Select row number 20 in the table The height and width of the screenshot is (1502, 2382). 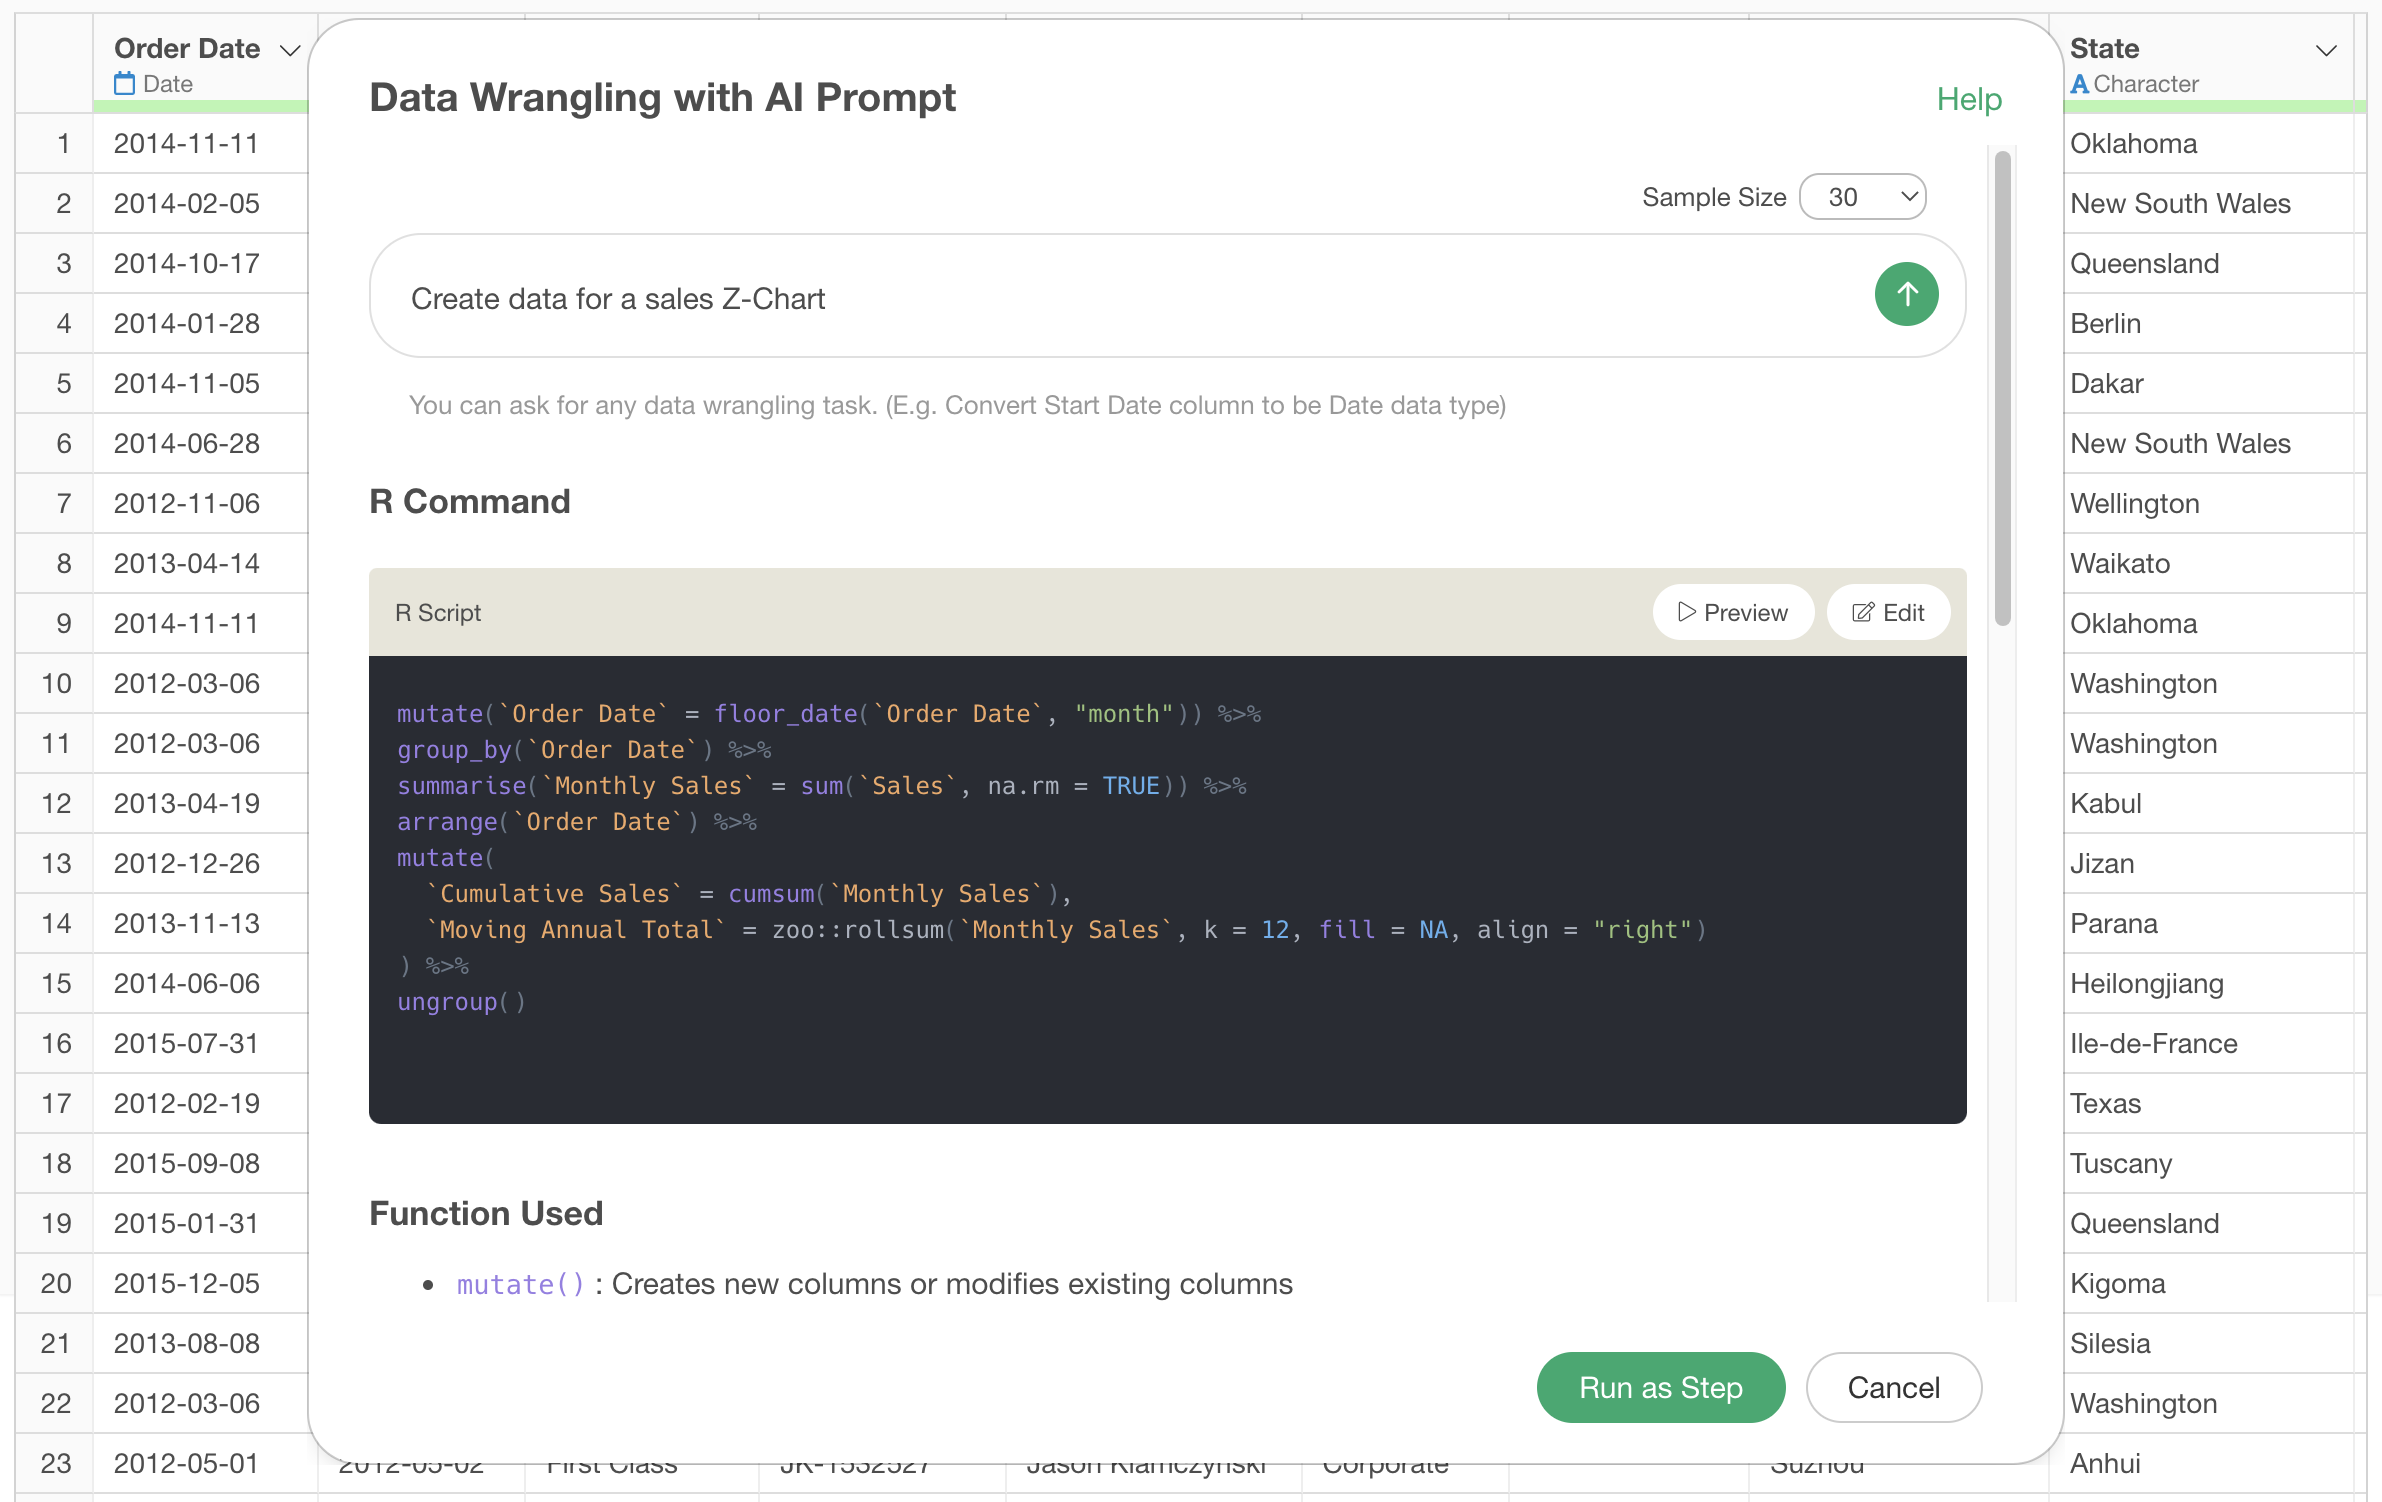56,1283
